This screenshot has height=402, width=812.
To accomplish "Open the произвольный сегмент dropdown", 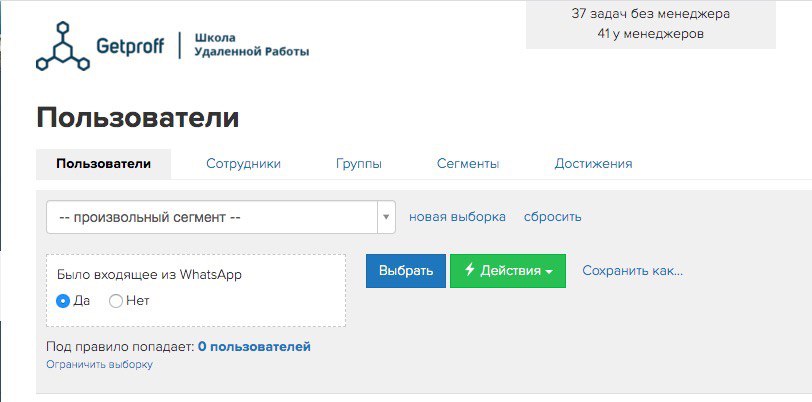I will coord(221,217).
